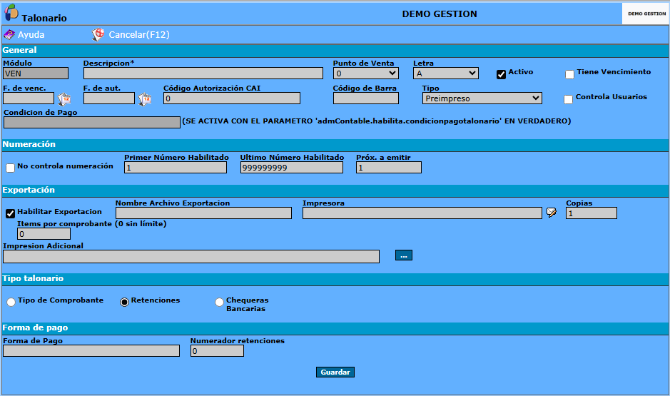Click F. de venc. date field
Screen dimensions: 670x396
tap(29, 98)
